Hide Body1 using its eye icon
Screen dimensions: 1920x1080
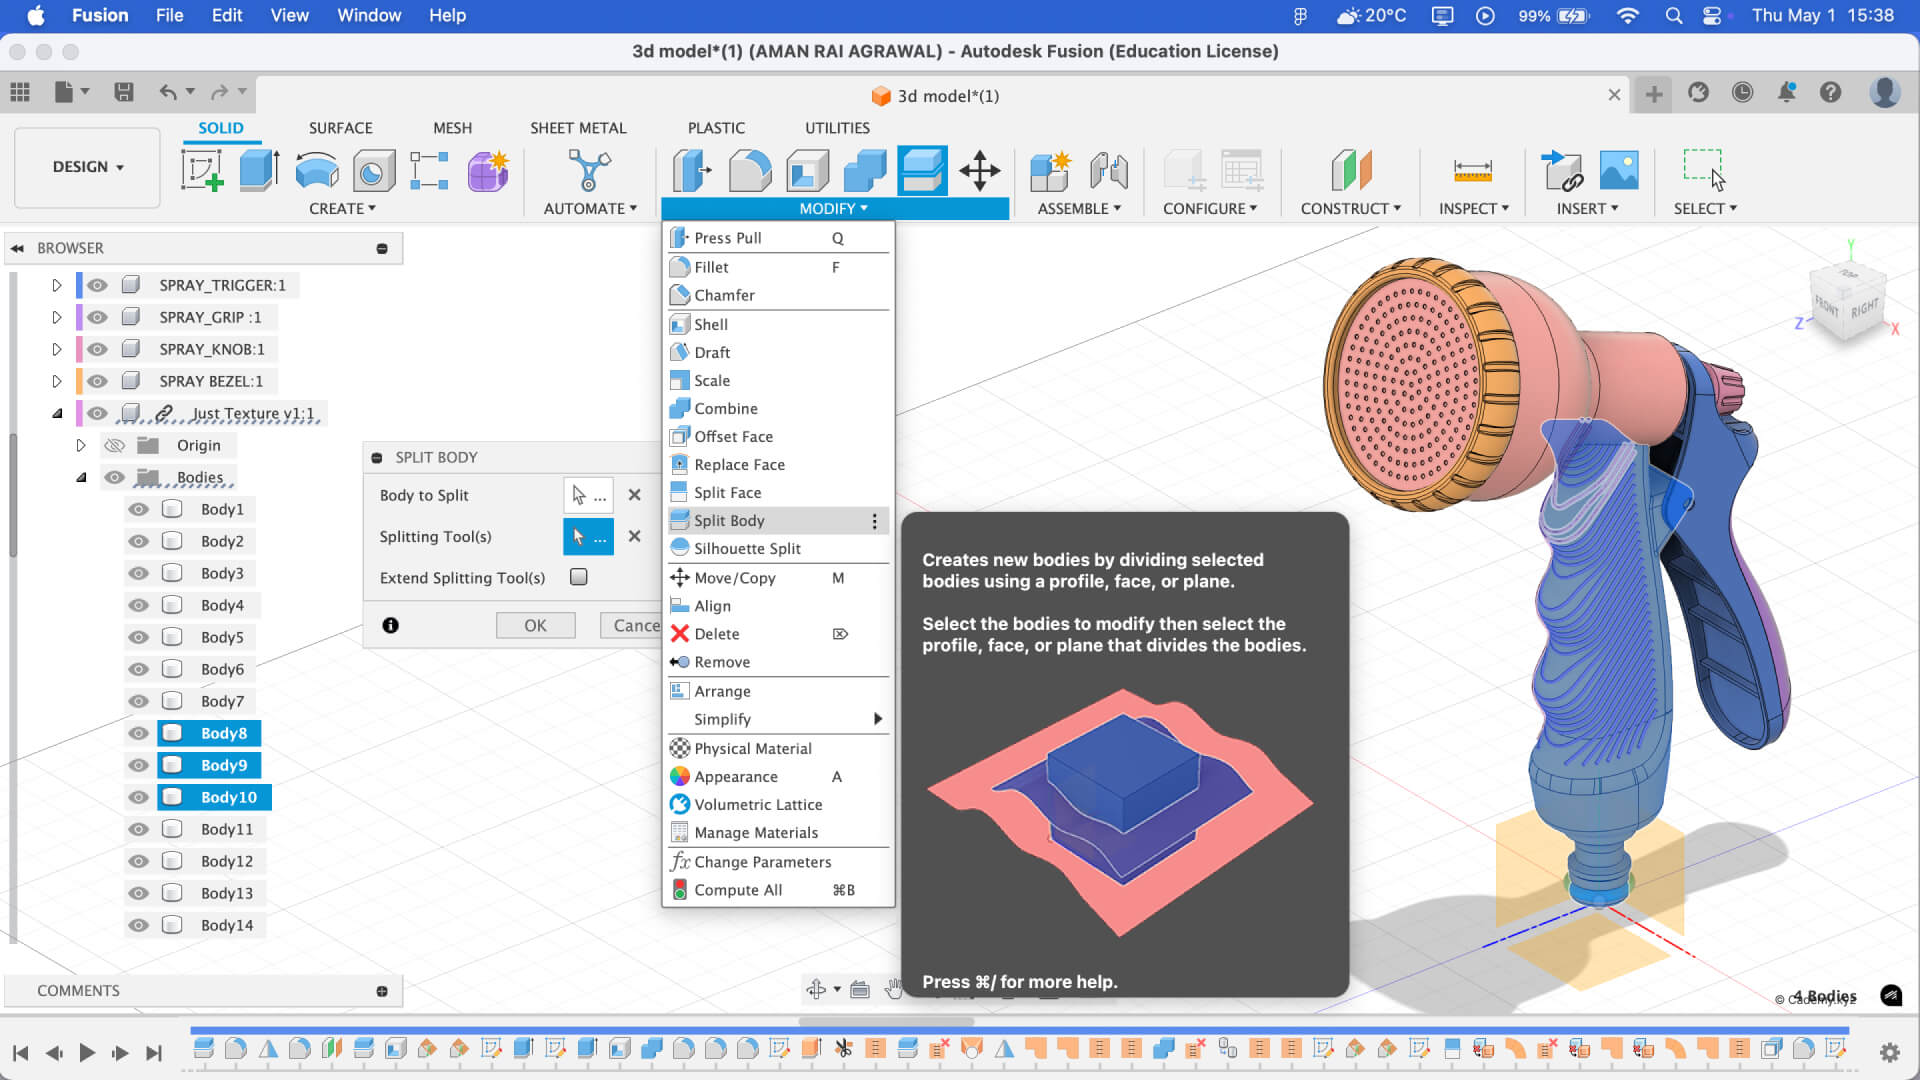[x=139, y=509]
